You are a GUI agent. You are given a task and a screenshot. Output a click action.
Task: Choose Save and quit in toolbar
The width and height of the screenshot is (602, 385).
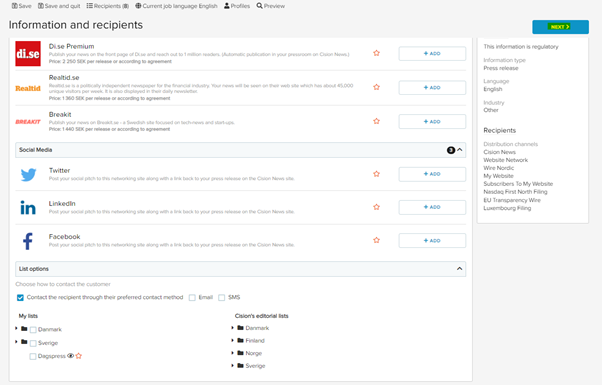click(59, 6)
